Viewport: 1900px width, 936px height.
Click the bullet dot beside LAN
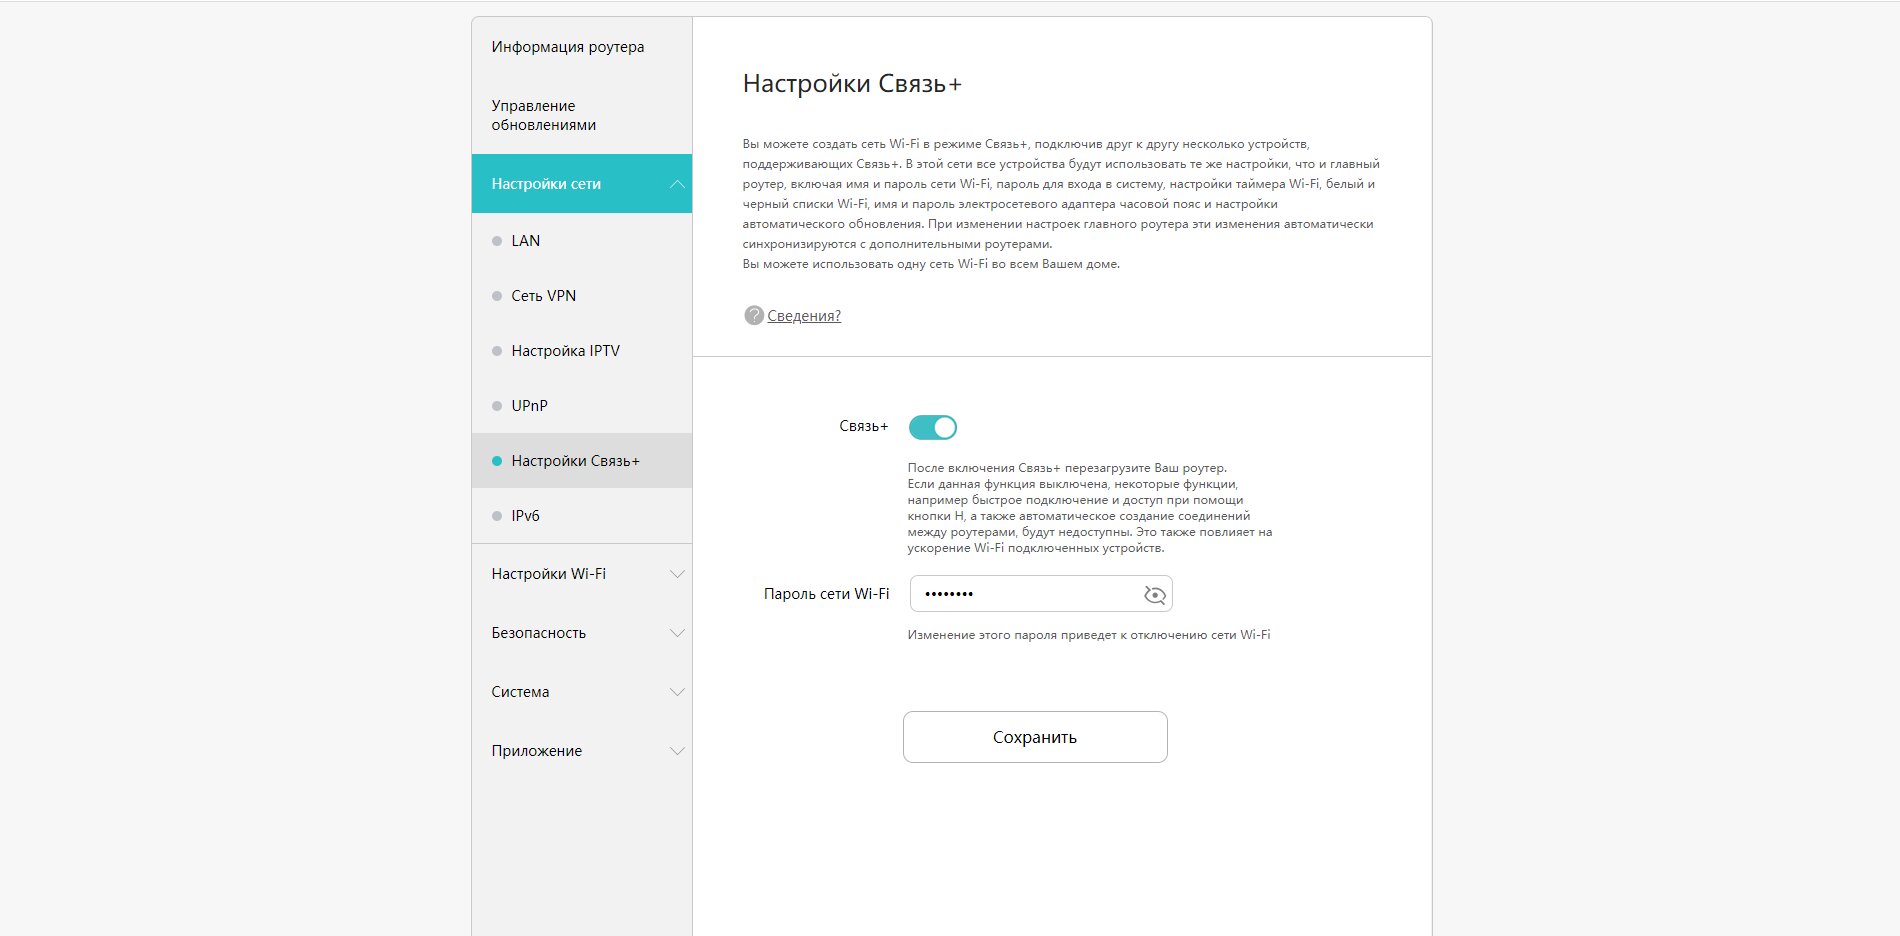coord(497,241)
